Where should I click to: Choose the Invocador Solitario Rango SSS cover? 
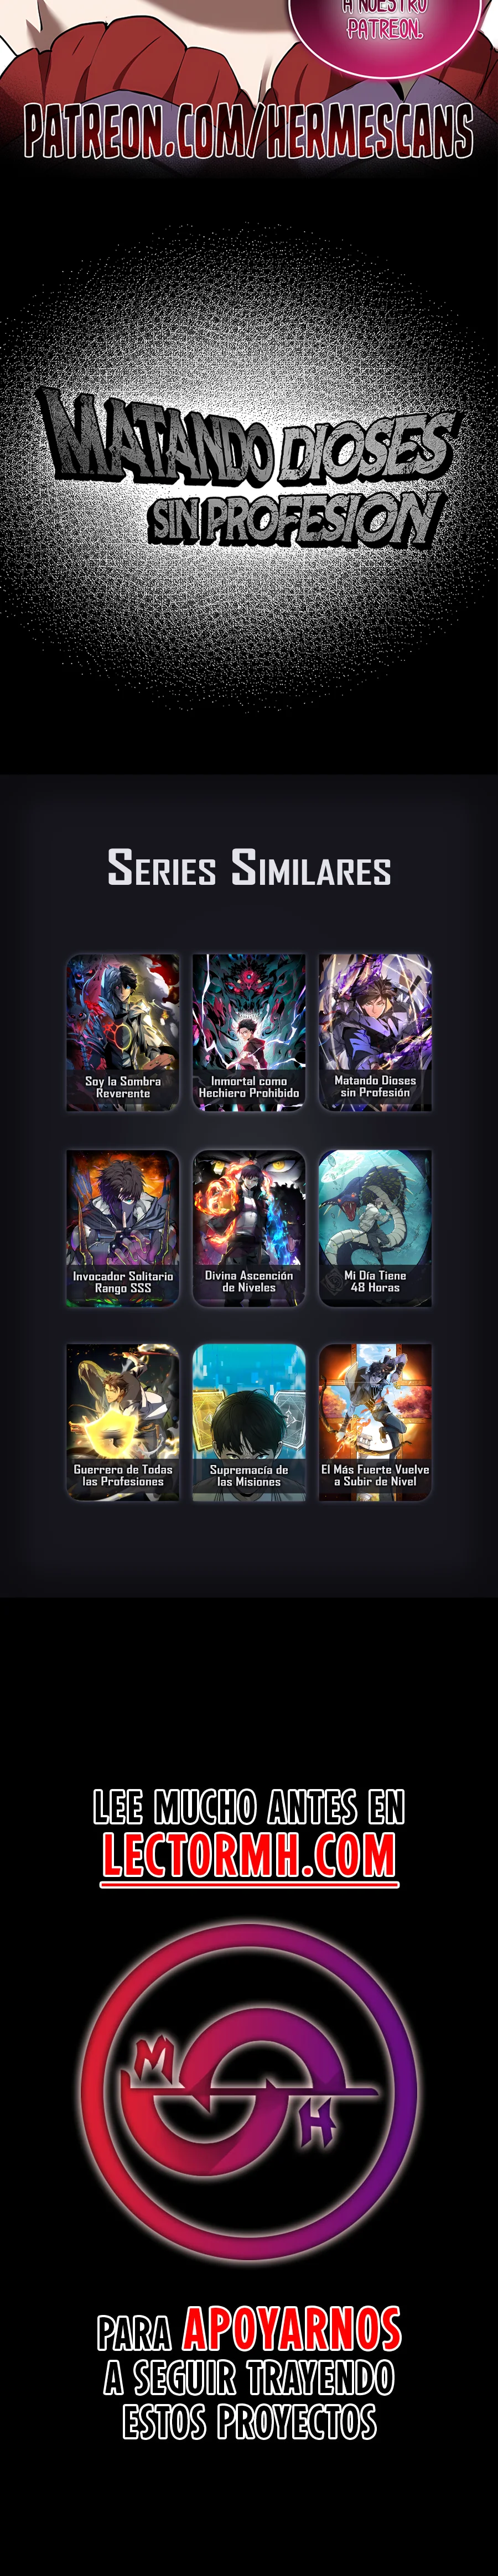123,1227
